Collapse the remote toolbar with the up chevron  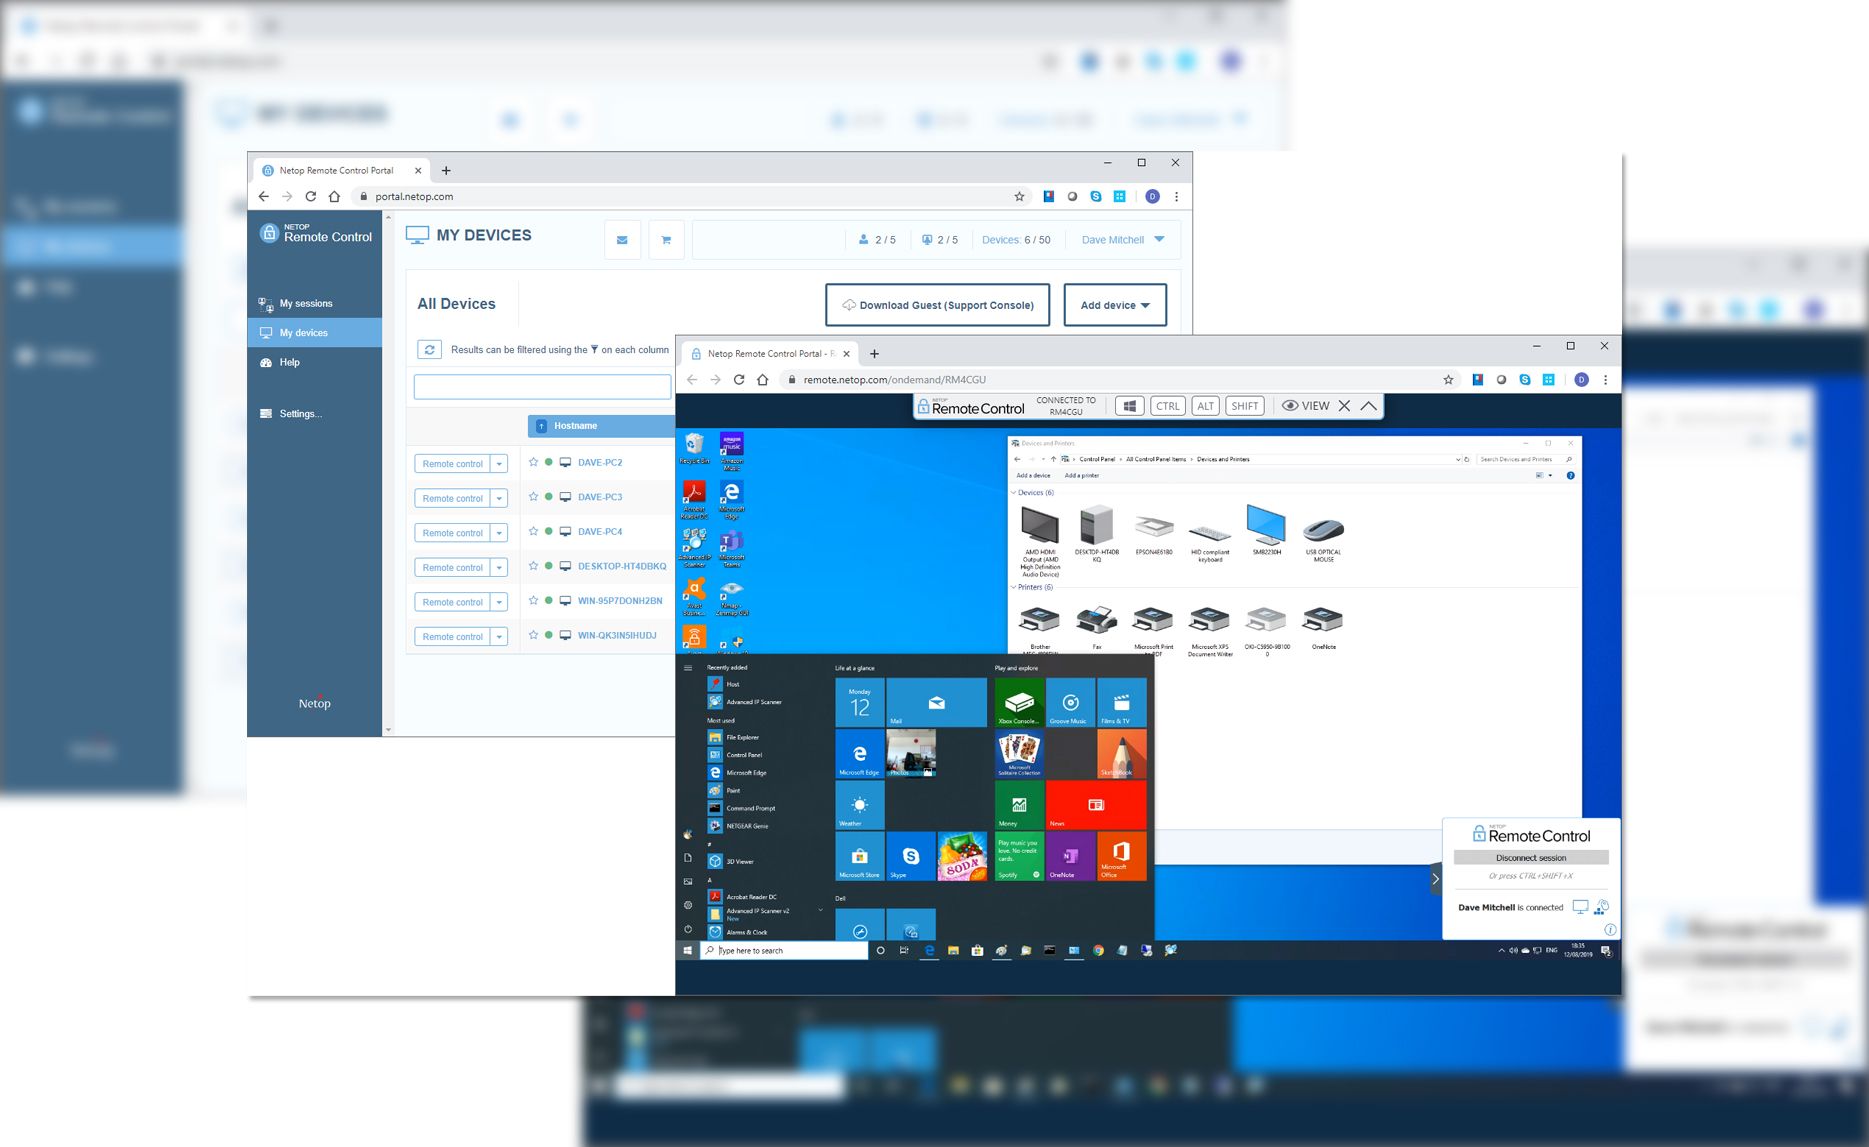tap(1368, 406)
